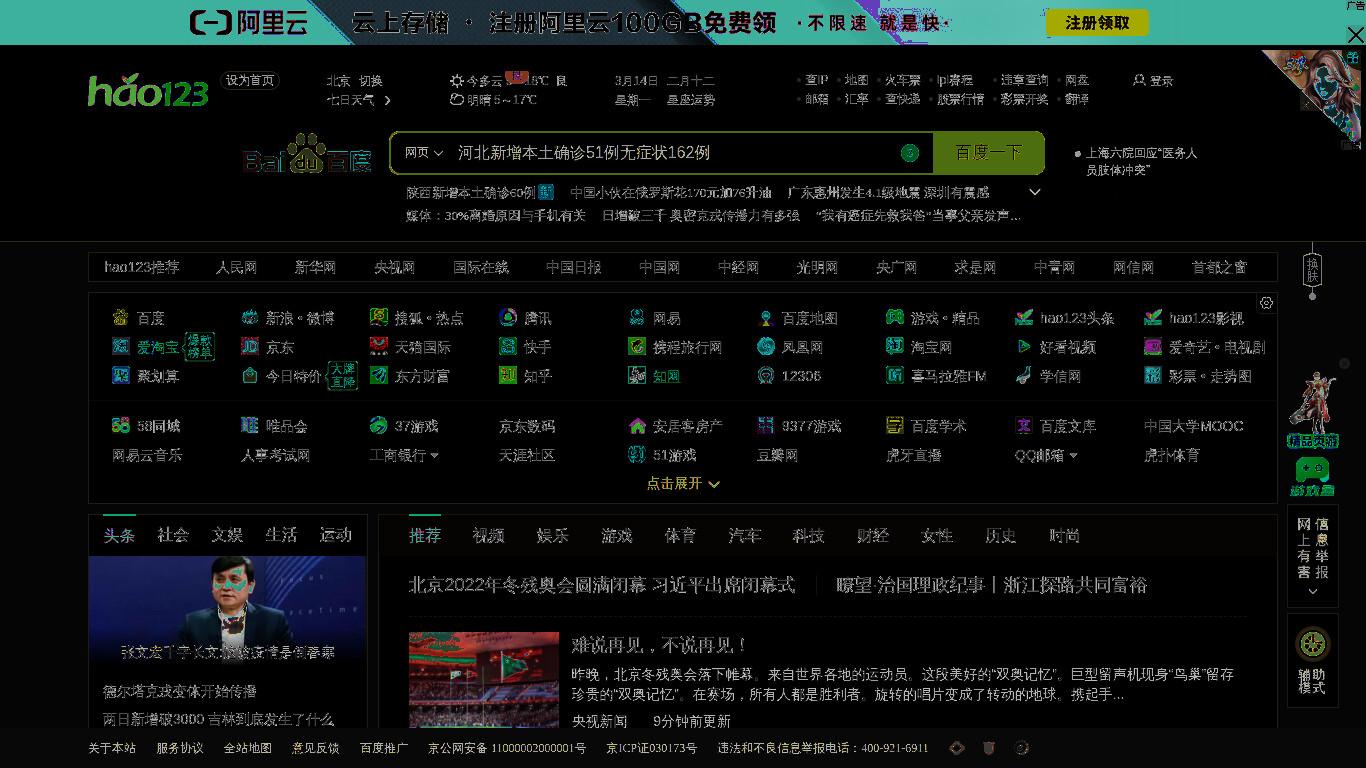The width and height of the screenshot is (1366, 768).
Task: Open the hao123头条 icon
Action: click(1024, 318)
